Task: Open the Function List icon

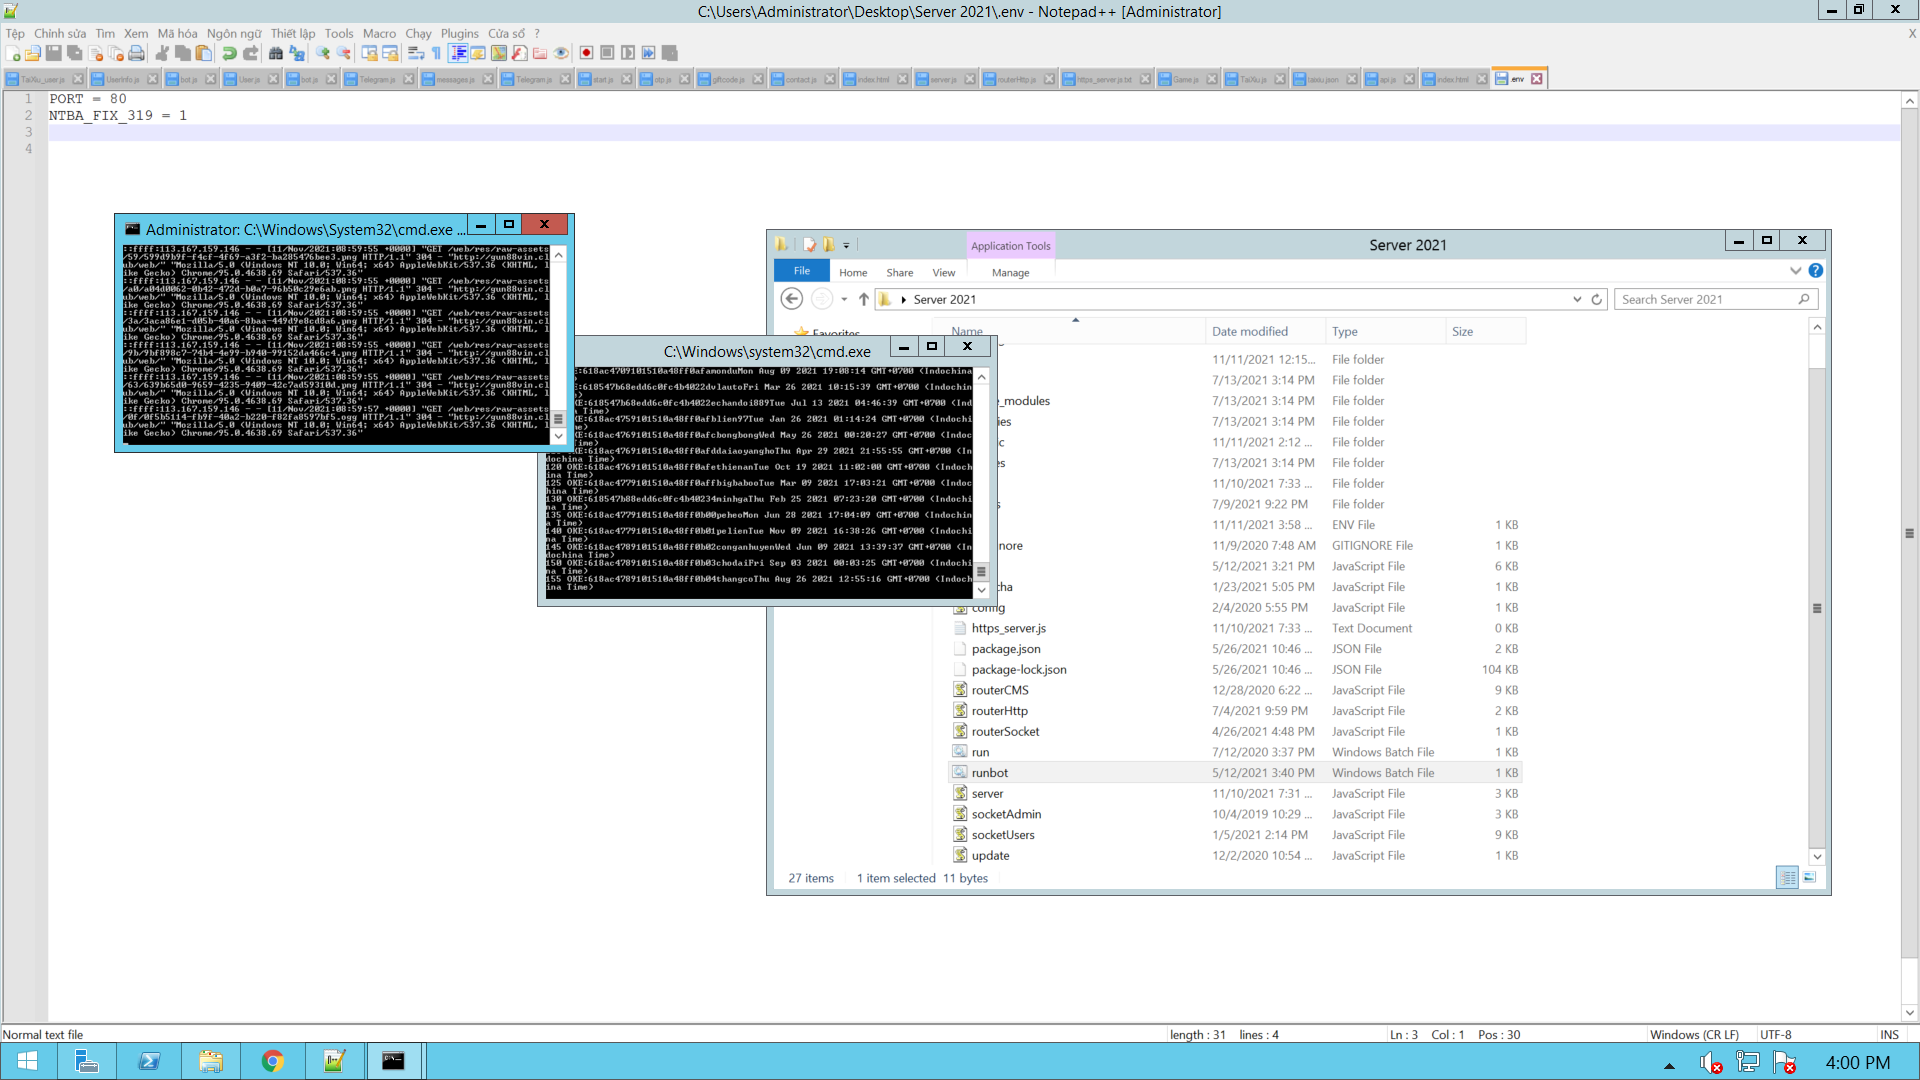Action: pos(520,53)
